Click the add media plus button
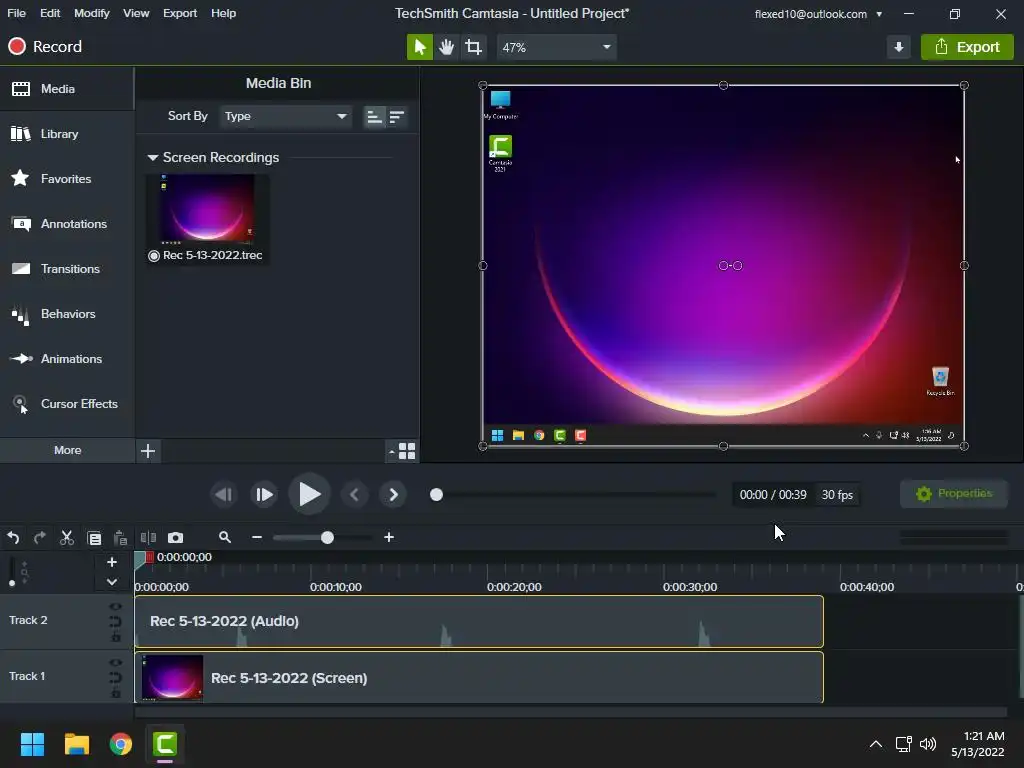This screenshot has width=1024, height=768. coord(148,451)
